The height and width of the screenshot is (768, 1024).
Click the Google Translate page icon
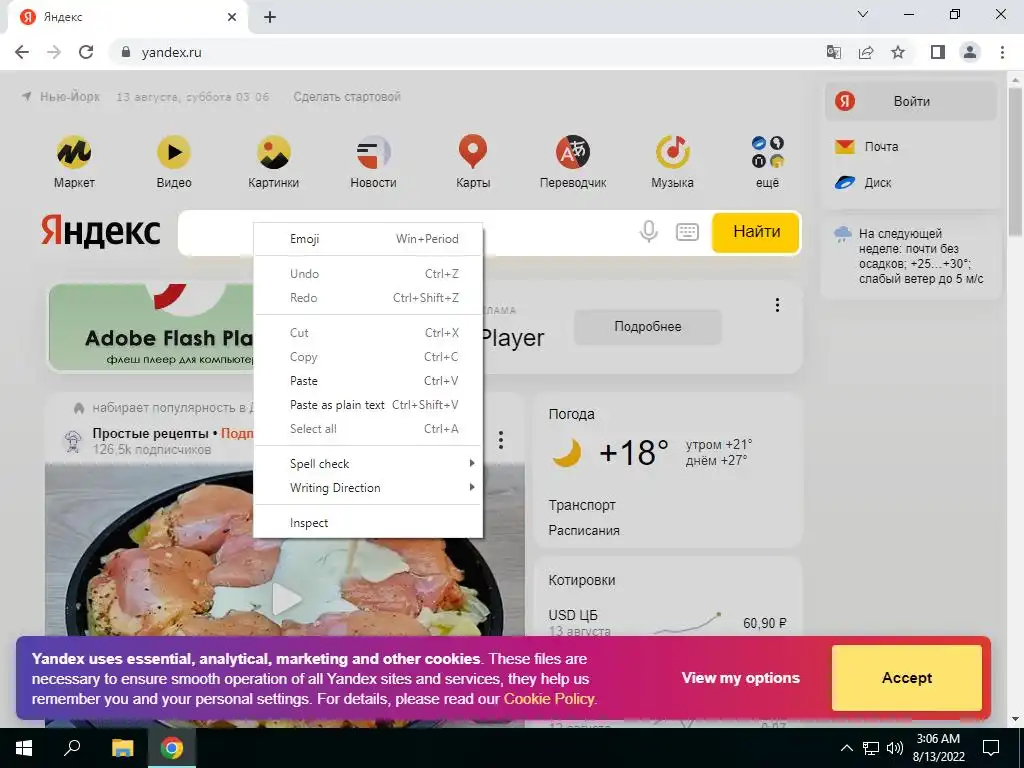point(833,52)
